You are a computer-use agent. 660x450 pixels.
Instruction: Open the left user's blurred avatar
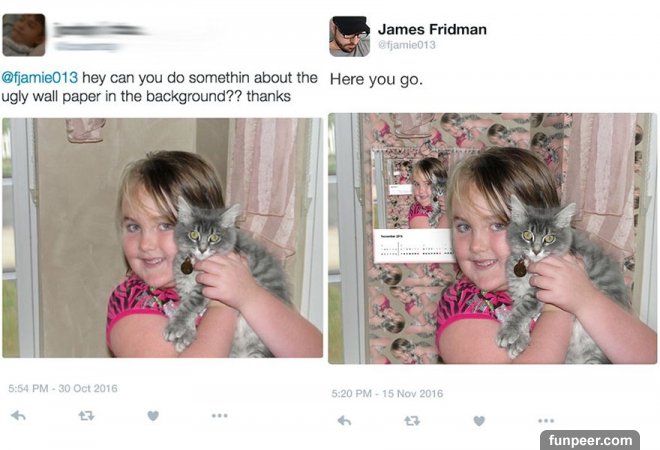[x=24, y=35]
